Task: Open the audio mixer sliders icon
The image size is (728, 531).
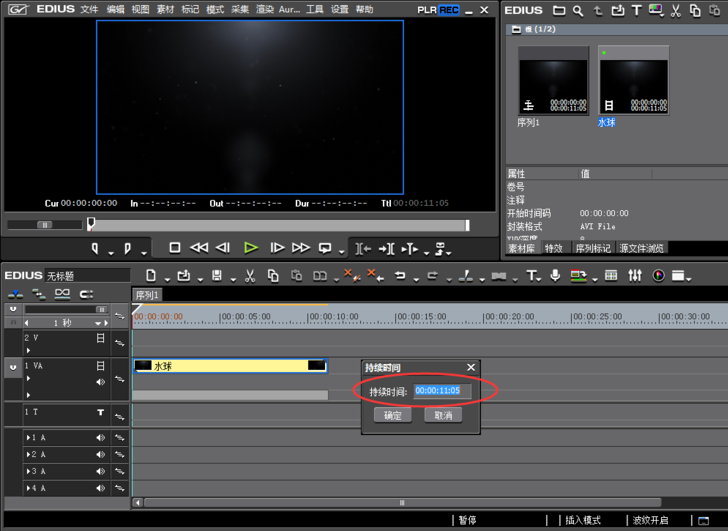Action: pos(635,276)
